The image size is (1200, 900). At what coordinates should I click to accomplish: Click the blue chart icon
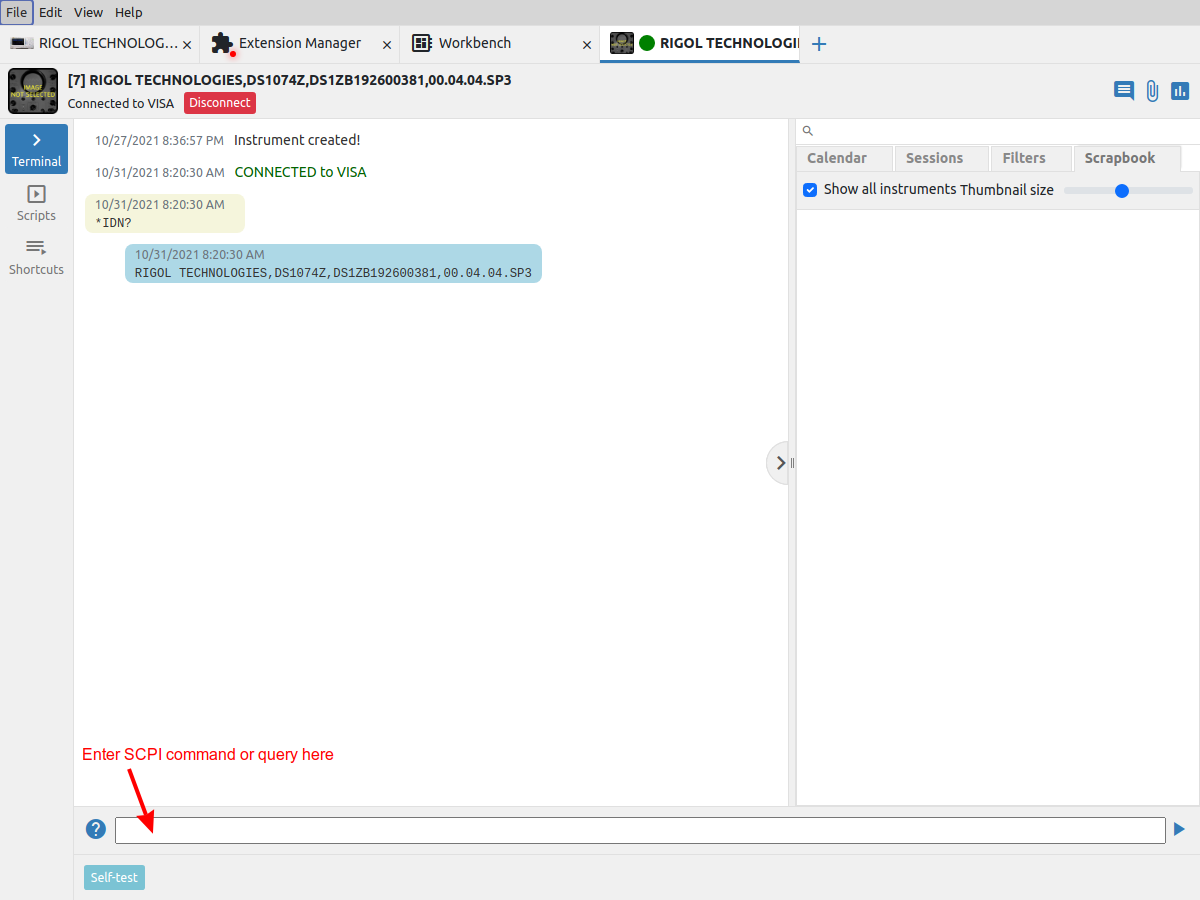point(1180,91)
